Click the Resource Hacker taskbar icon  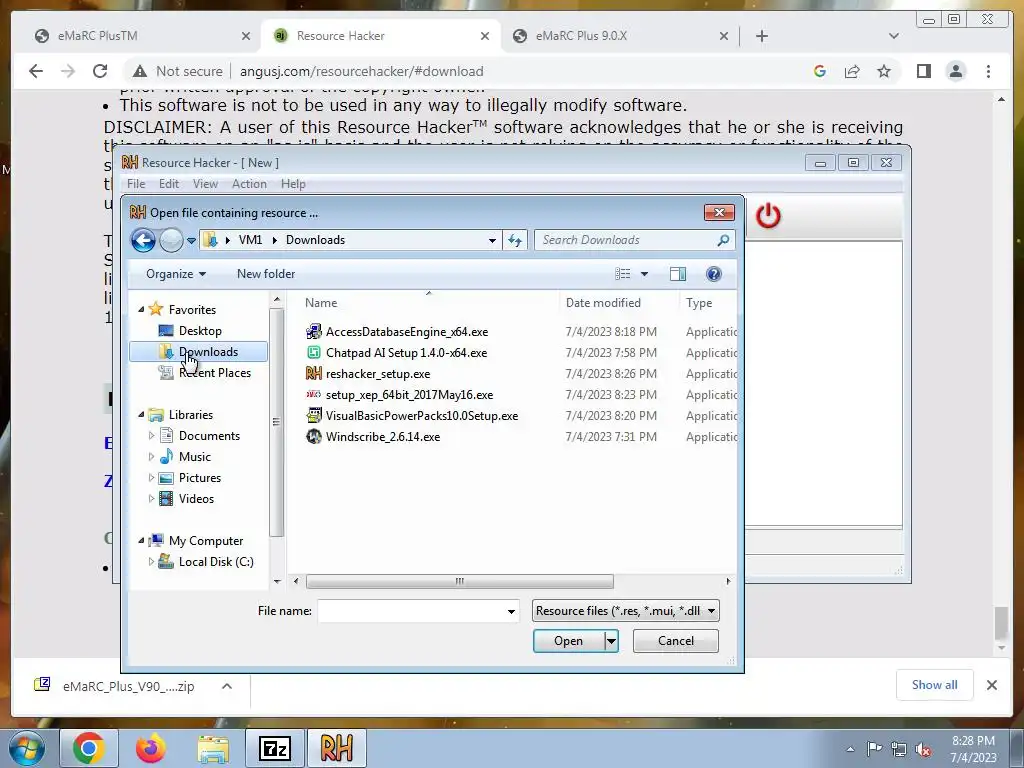[337, 748]
